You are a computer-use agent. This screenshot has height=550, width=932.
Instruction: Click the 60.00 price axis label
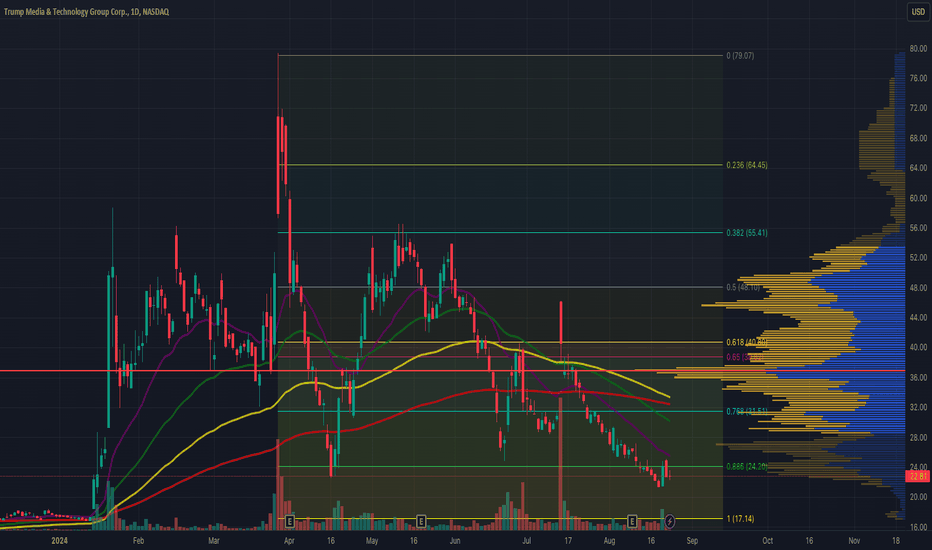918,199
